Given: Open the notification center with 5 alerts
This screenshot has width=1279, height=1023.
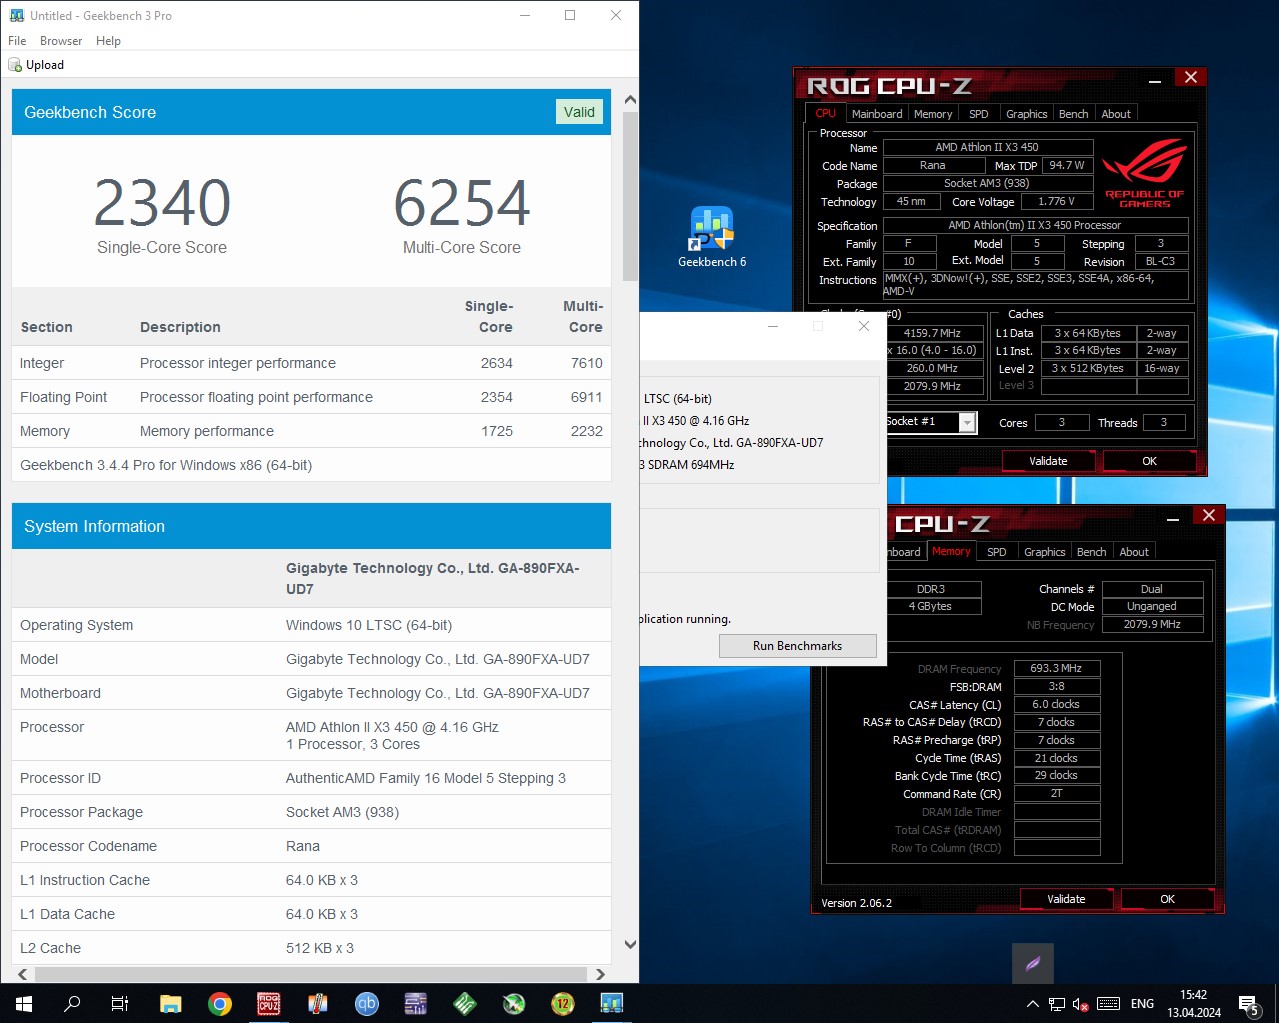Looking at the screenshot, I should [x=1249, y=1004].
